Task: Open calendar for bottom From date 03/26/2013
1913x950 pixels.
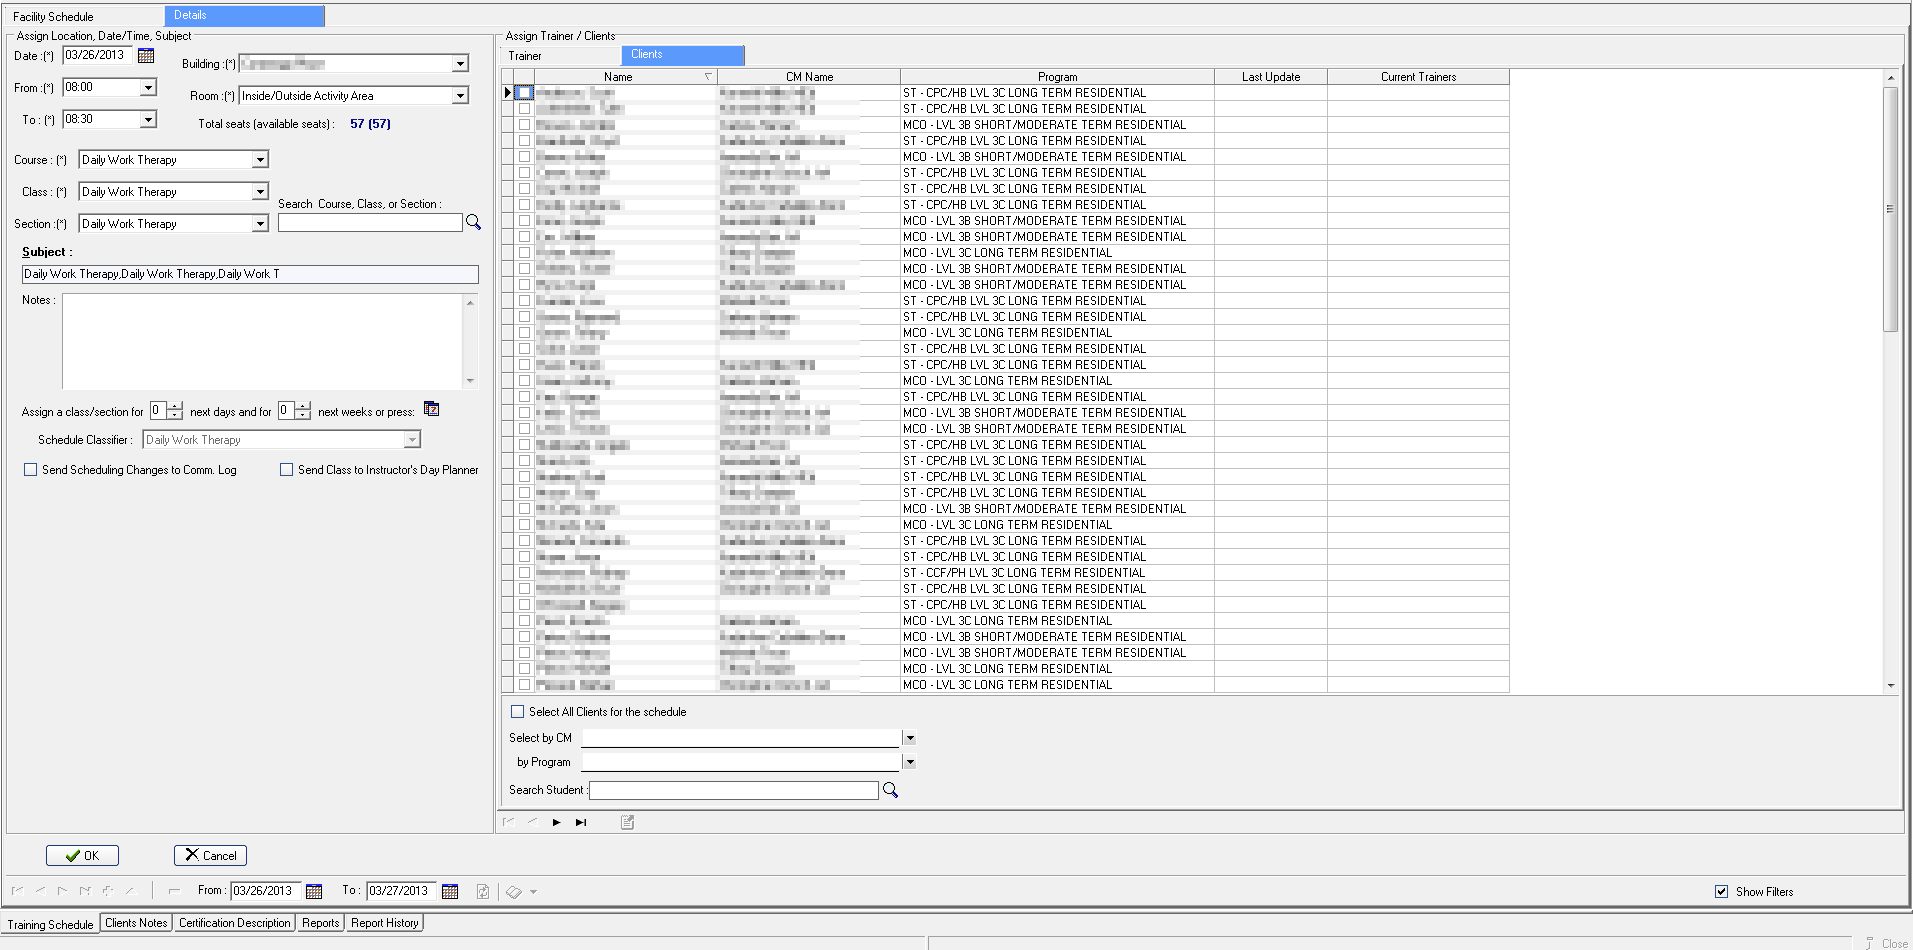Action: tap(314, 891)
